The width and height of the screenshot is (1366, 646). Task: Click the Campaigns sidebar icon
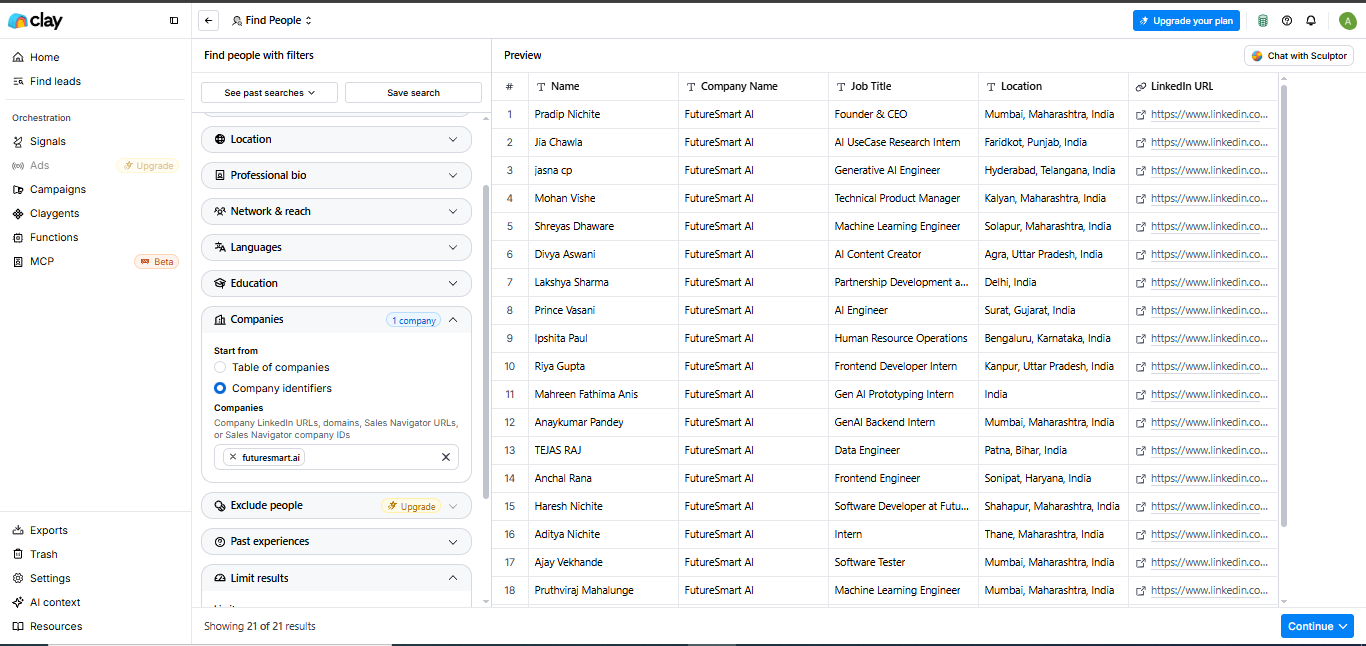coord(19,189)
